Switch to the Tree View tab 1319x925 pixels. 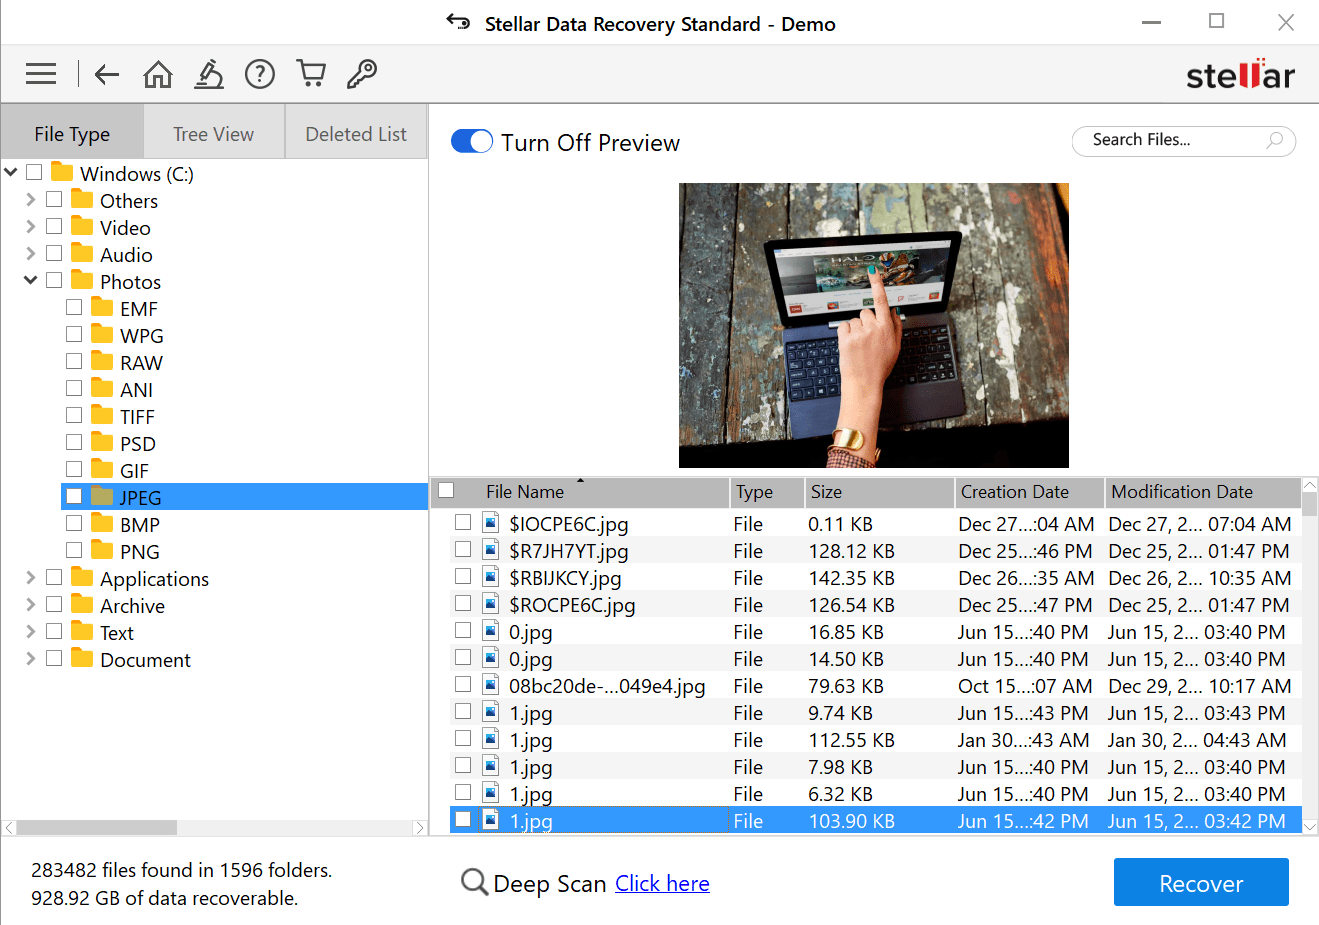(213, 134)
